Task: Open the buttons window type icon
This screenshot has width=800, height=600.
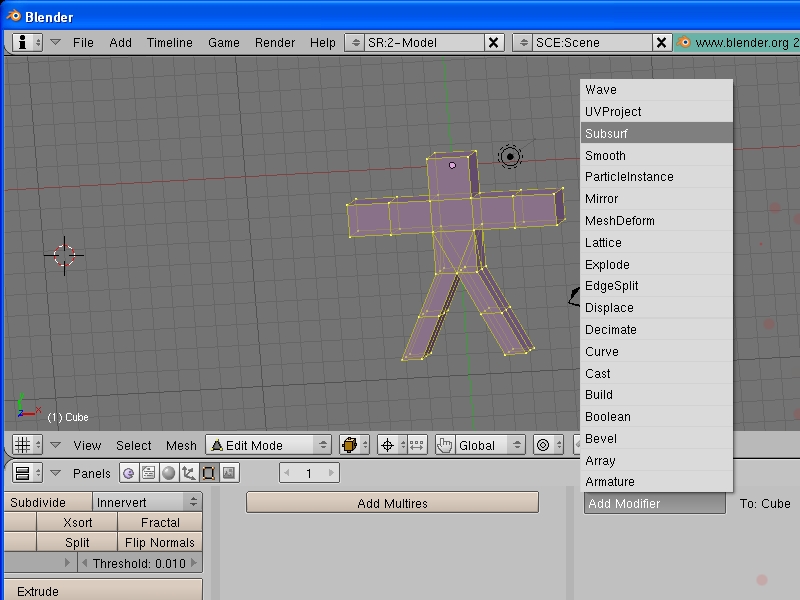Action: pyautogui.click(x=27, y=473)
